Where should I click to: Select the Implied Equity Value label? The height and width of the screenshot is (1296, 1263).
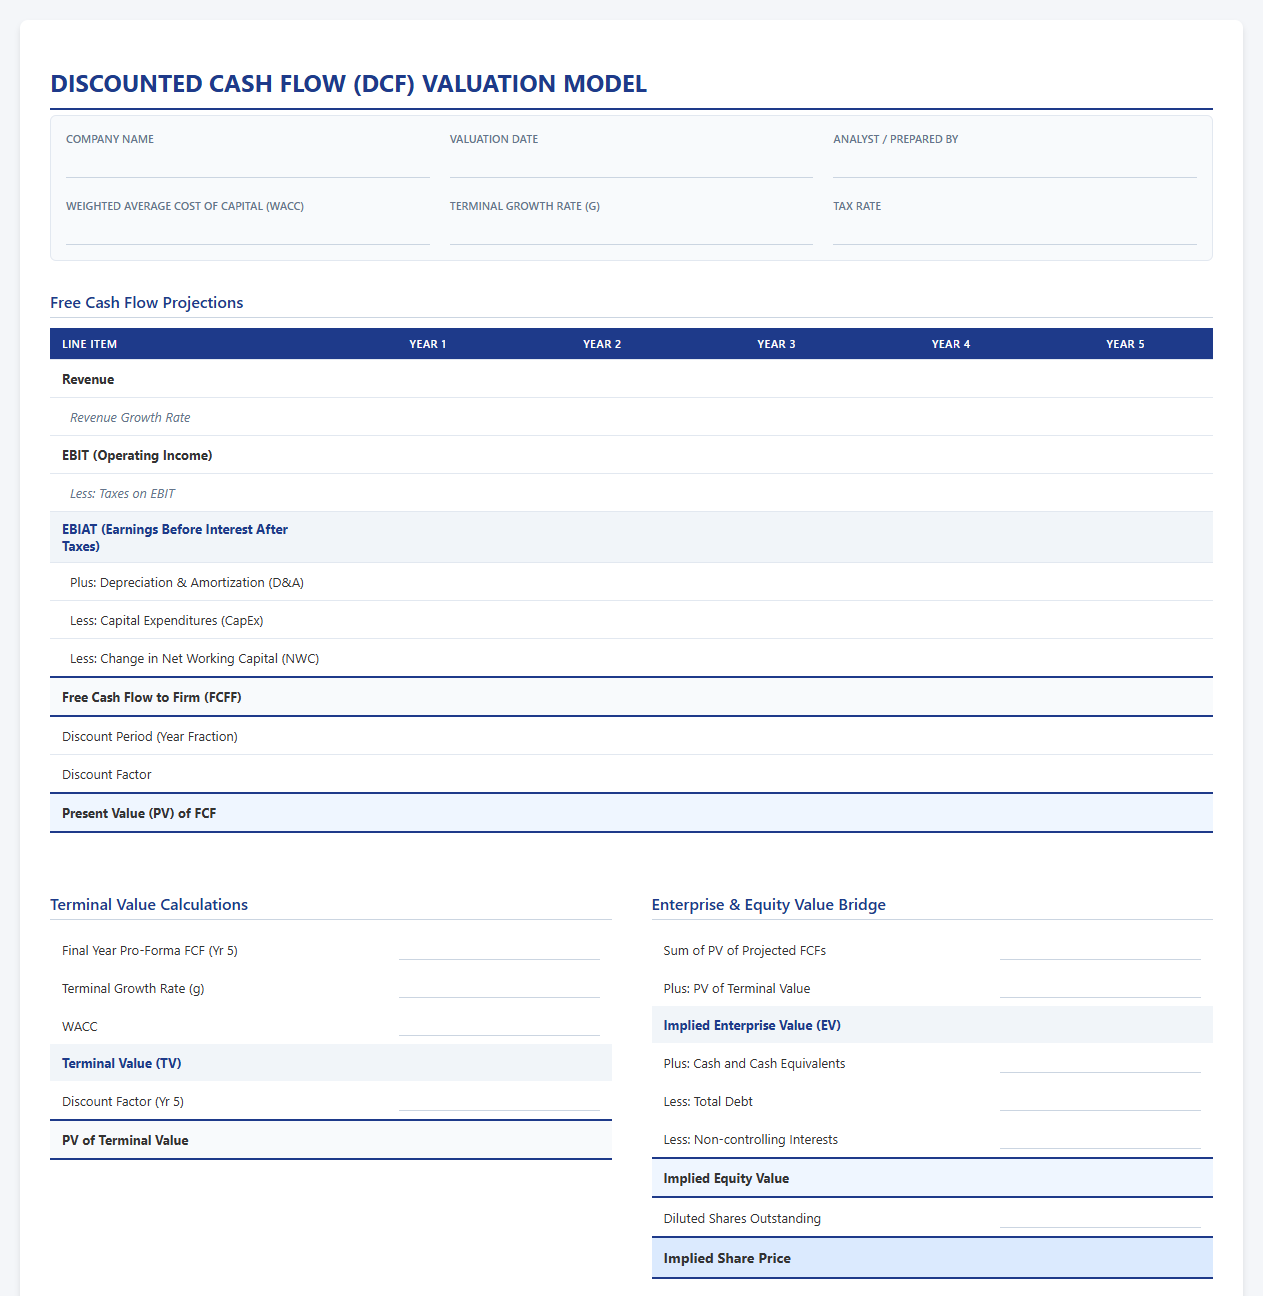[x=726, y=1178]
